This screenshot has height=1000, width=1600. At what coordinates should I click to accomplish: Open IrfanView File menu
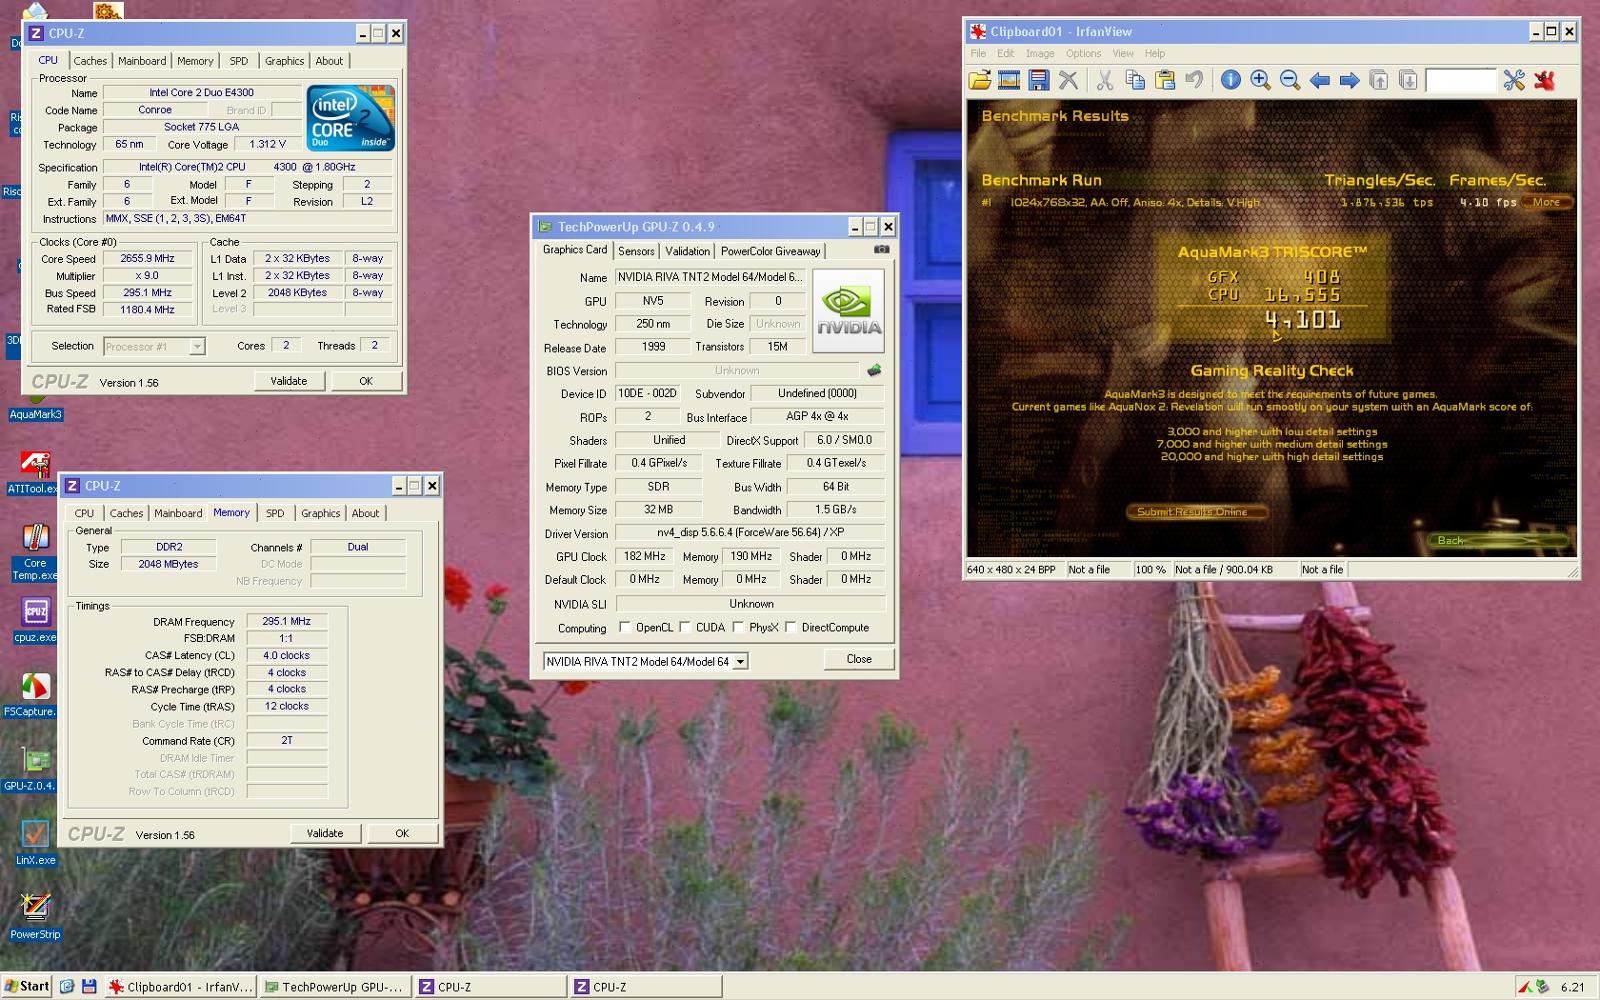point(978,54)
